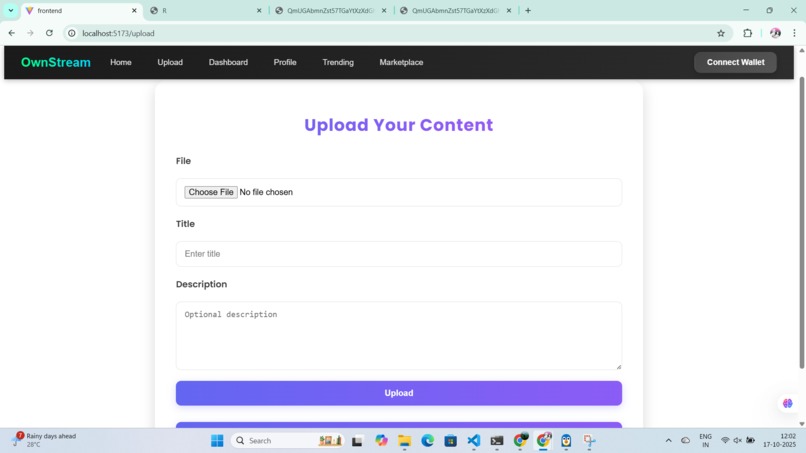Click the floating brain extension icon
The image size is (806, 453).
tap(787, 404)
